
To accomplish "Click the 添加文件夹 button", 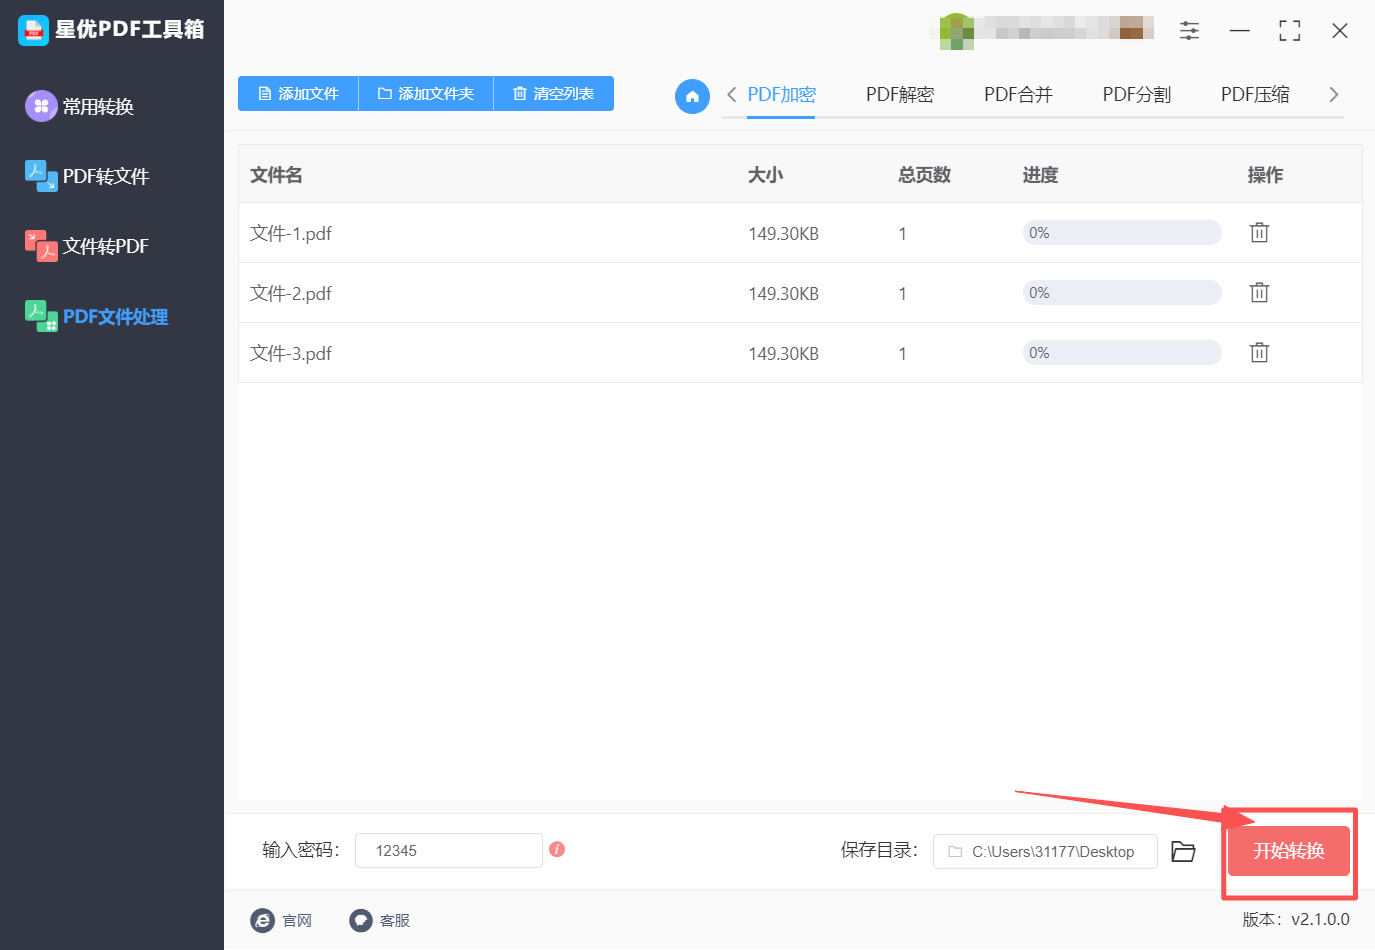I will 426,93.
